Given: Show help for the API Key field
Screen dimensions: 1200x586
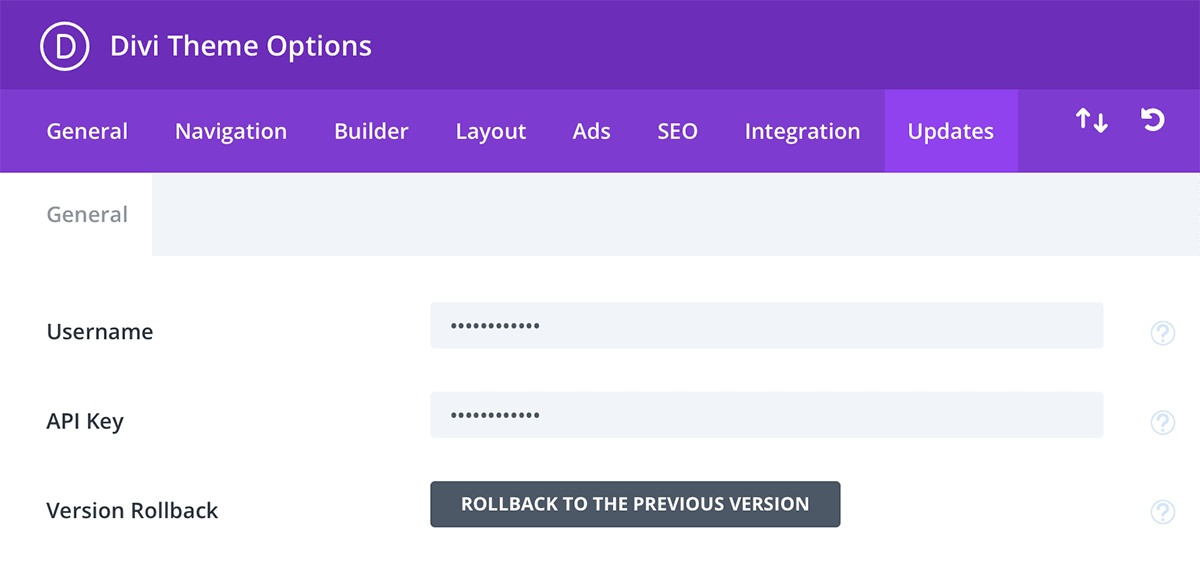Looking at the screenshot, I should coord(1162,422).
